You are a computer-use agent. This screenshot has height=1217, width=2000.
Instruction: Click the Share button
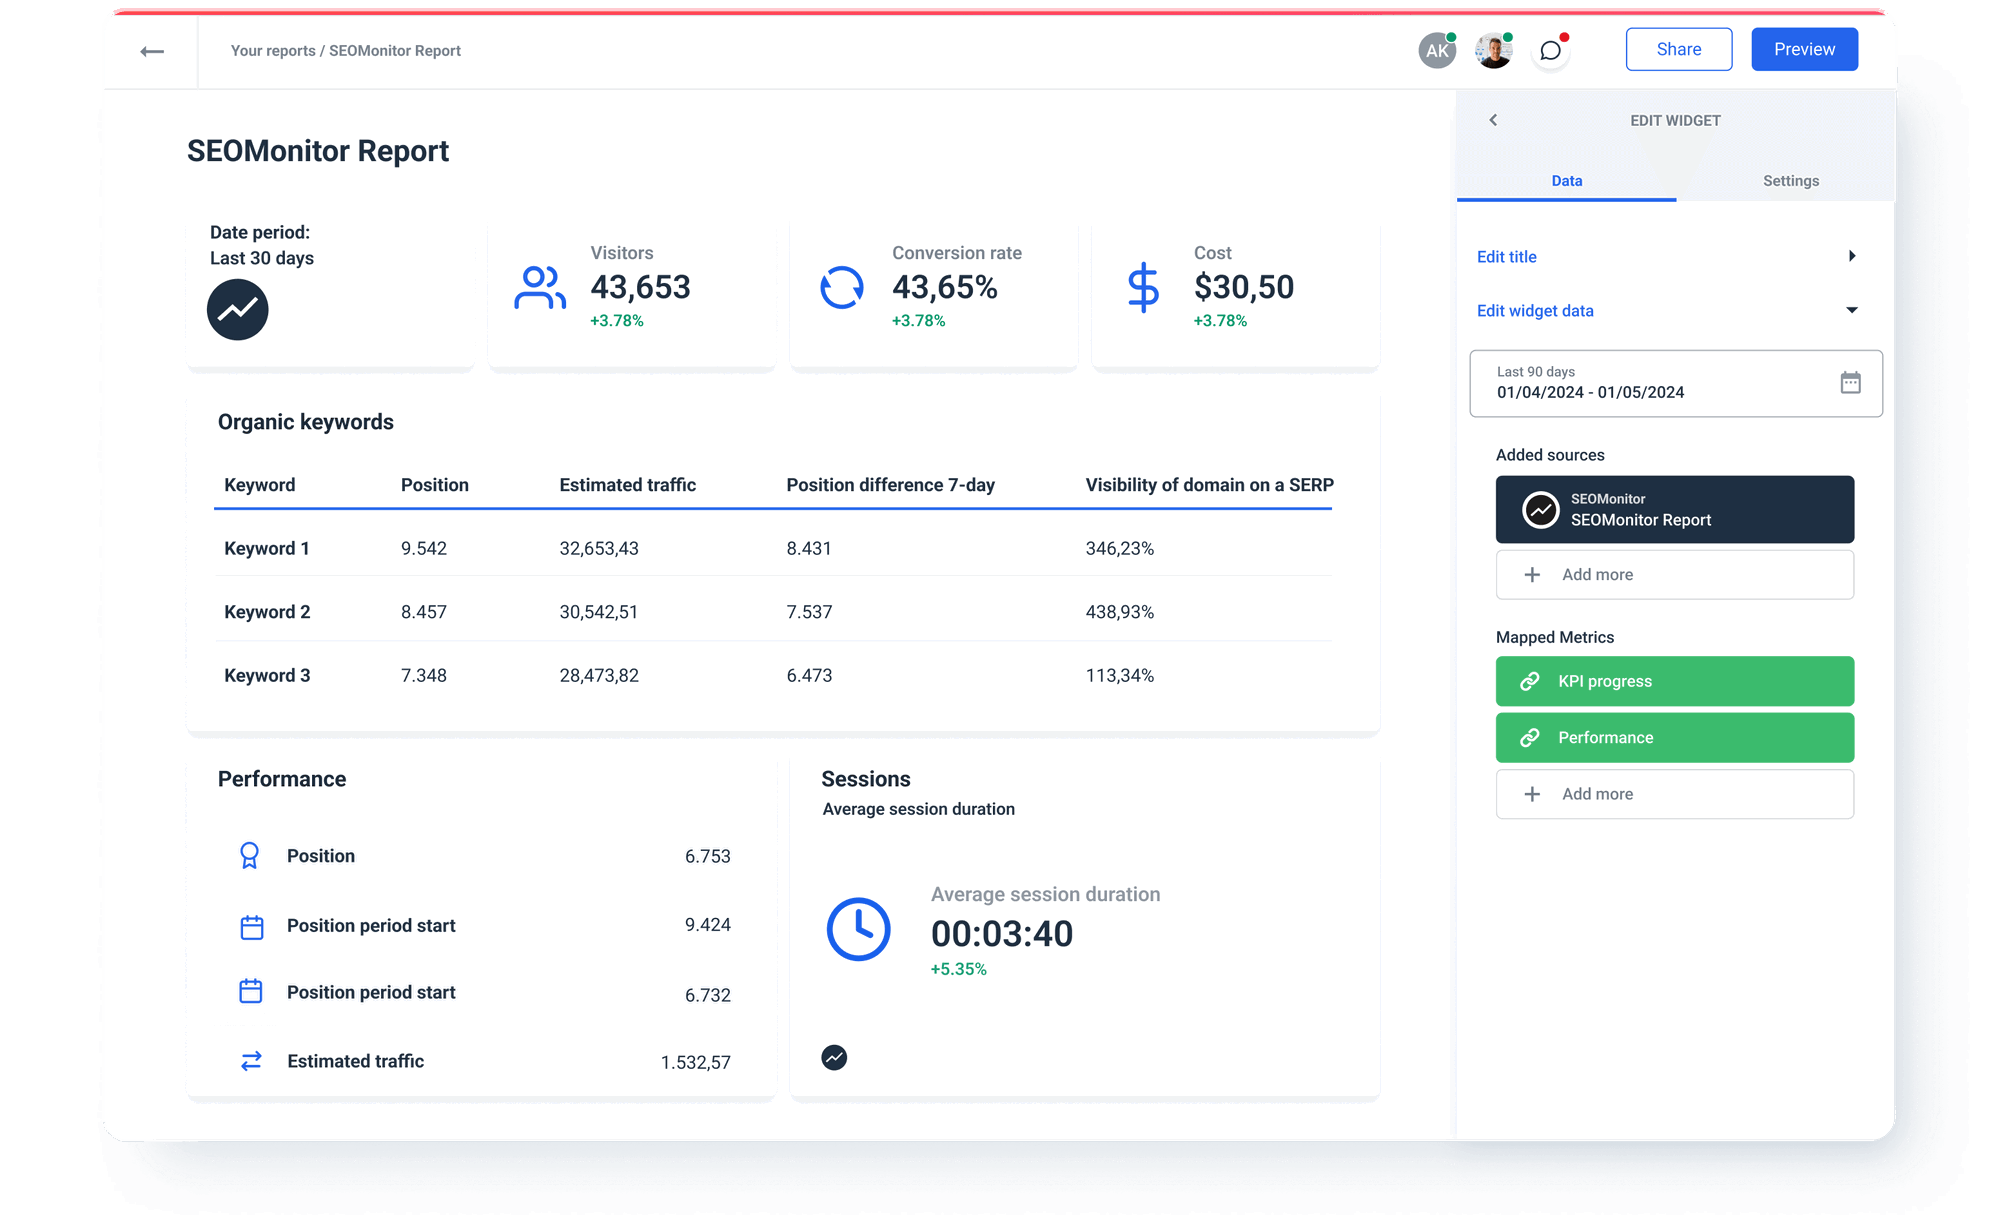pos(1678,48)
